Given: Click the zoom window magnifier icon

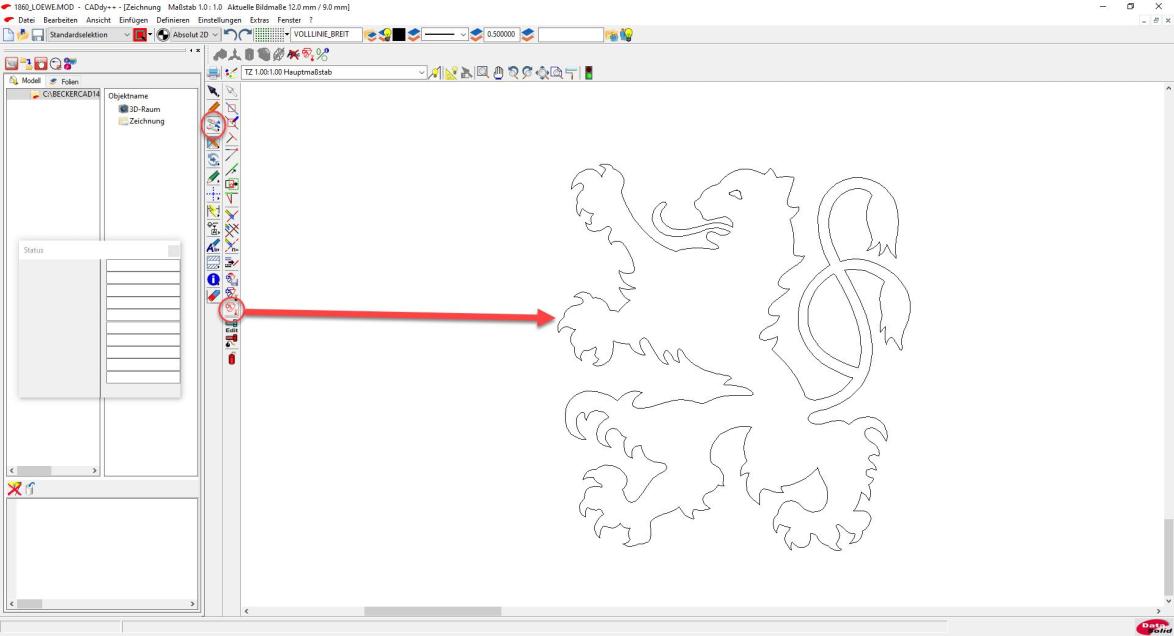Looking at the screenshot, I should pos(483,73).
